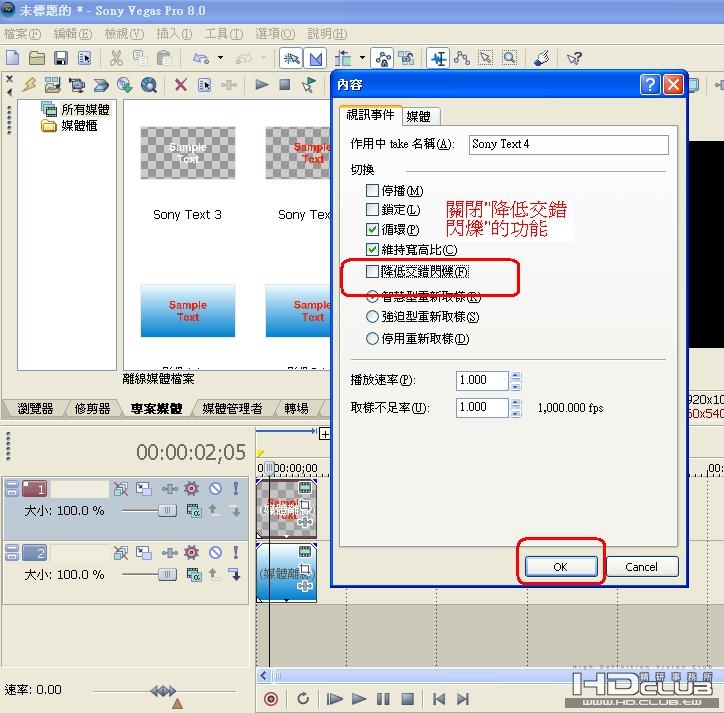Click the 速率 playback rate slider
This screenshot has width=724, height=713.
pyautogui.click(x=163, y=692)
